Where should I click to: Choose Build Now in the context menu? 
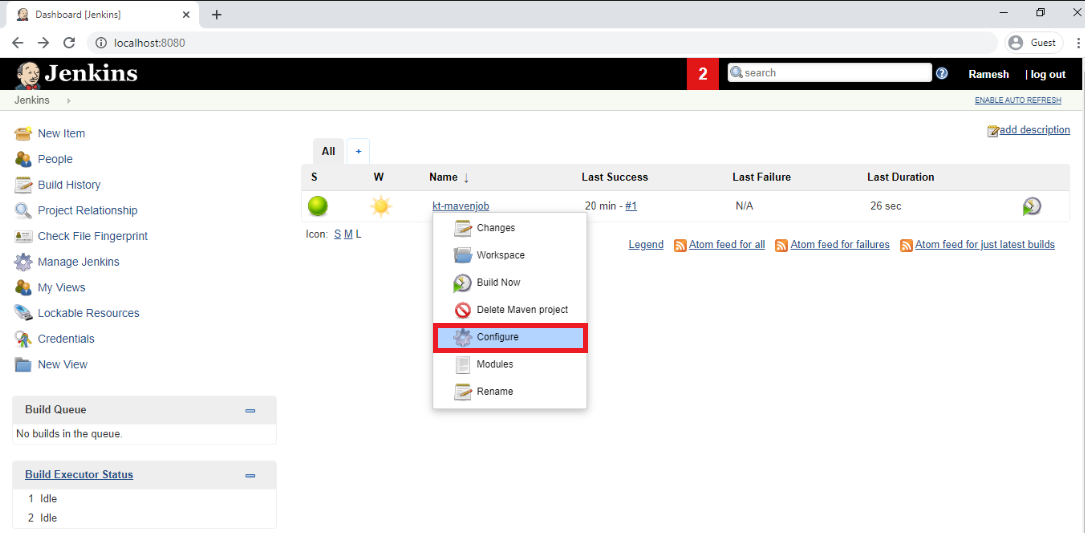point(509,282)
